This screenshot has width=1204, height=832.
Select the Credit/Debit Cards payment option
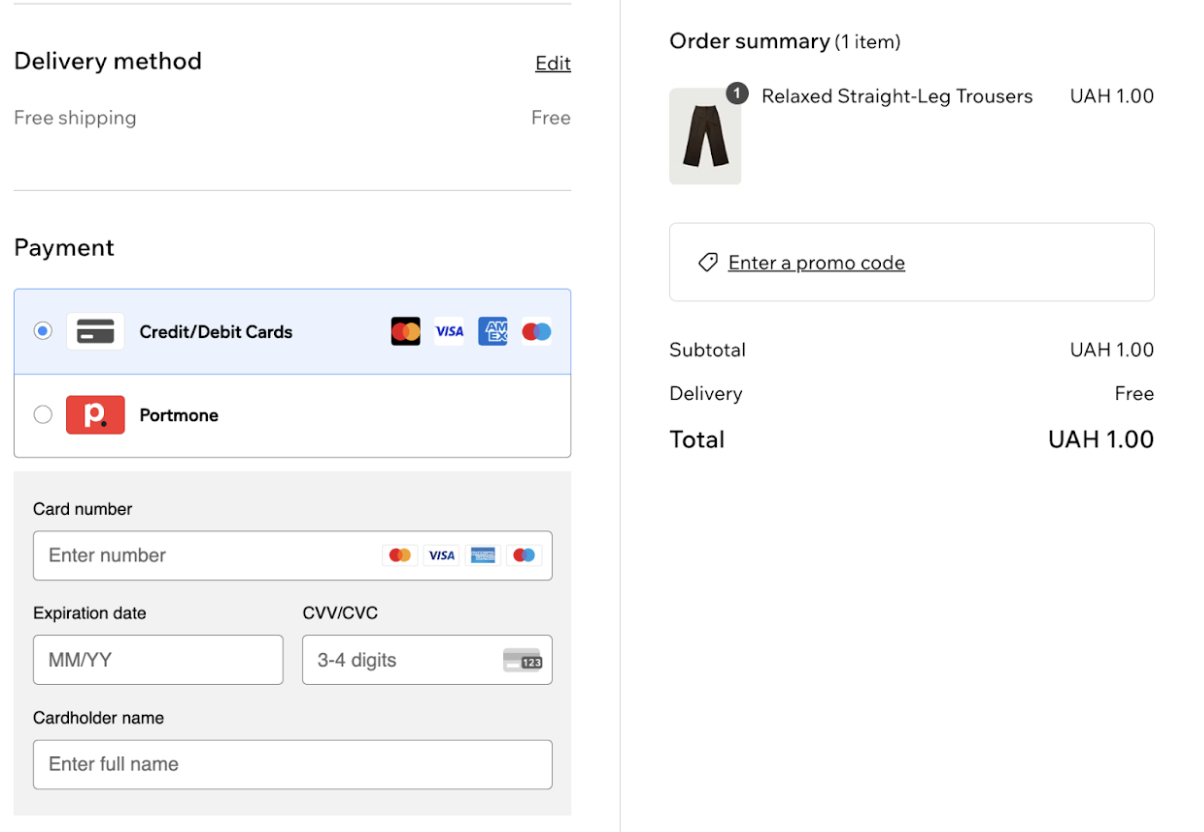point(42,331)
